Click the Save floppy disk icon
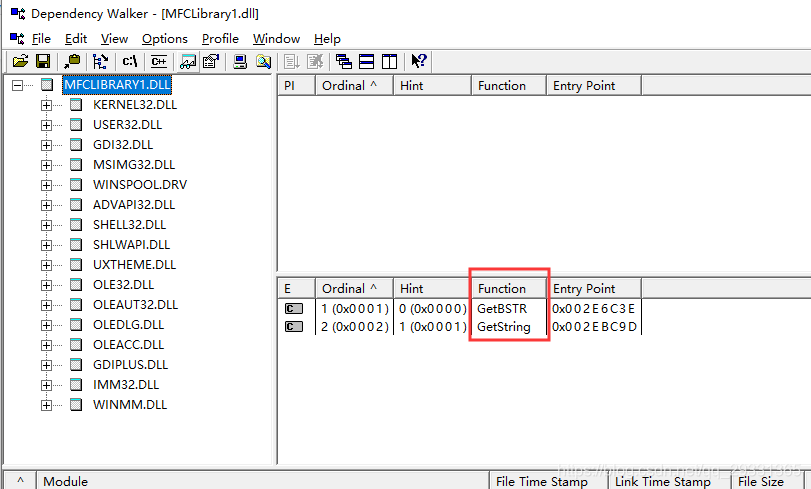 (43, 62)
